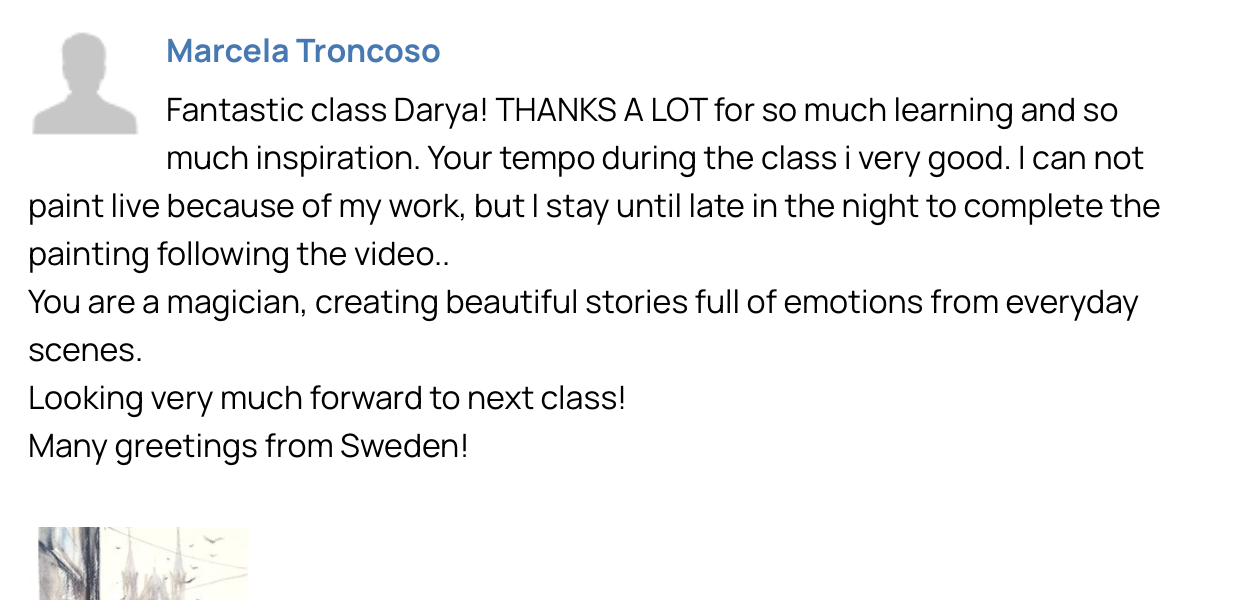Click the "Many greetings from Sweden!" line
Screen dimensions: 1238x600
coord(248,446)
